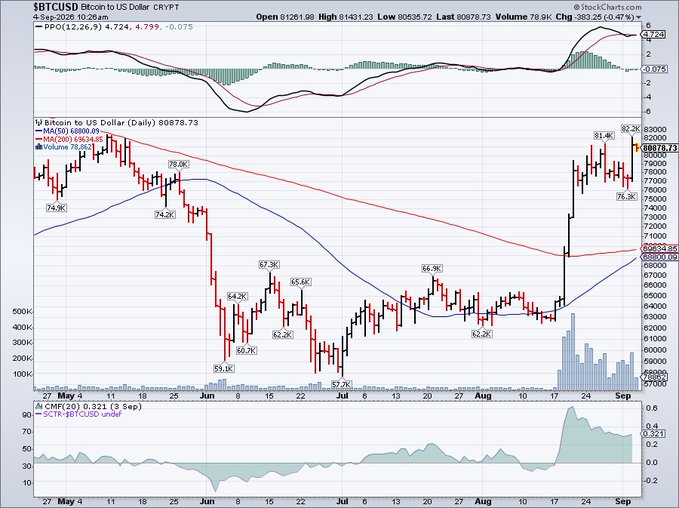Image resolution: width=679 pixels, height=508 pixels.
Task: Click the purple SCTR line legend marker
Action: (39, 414)
